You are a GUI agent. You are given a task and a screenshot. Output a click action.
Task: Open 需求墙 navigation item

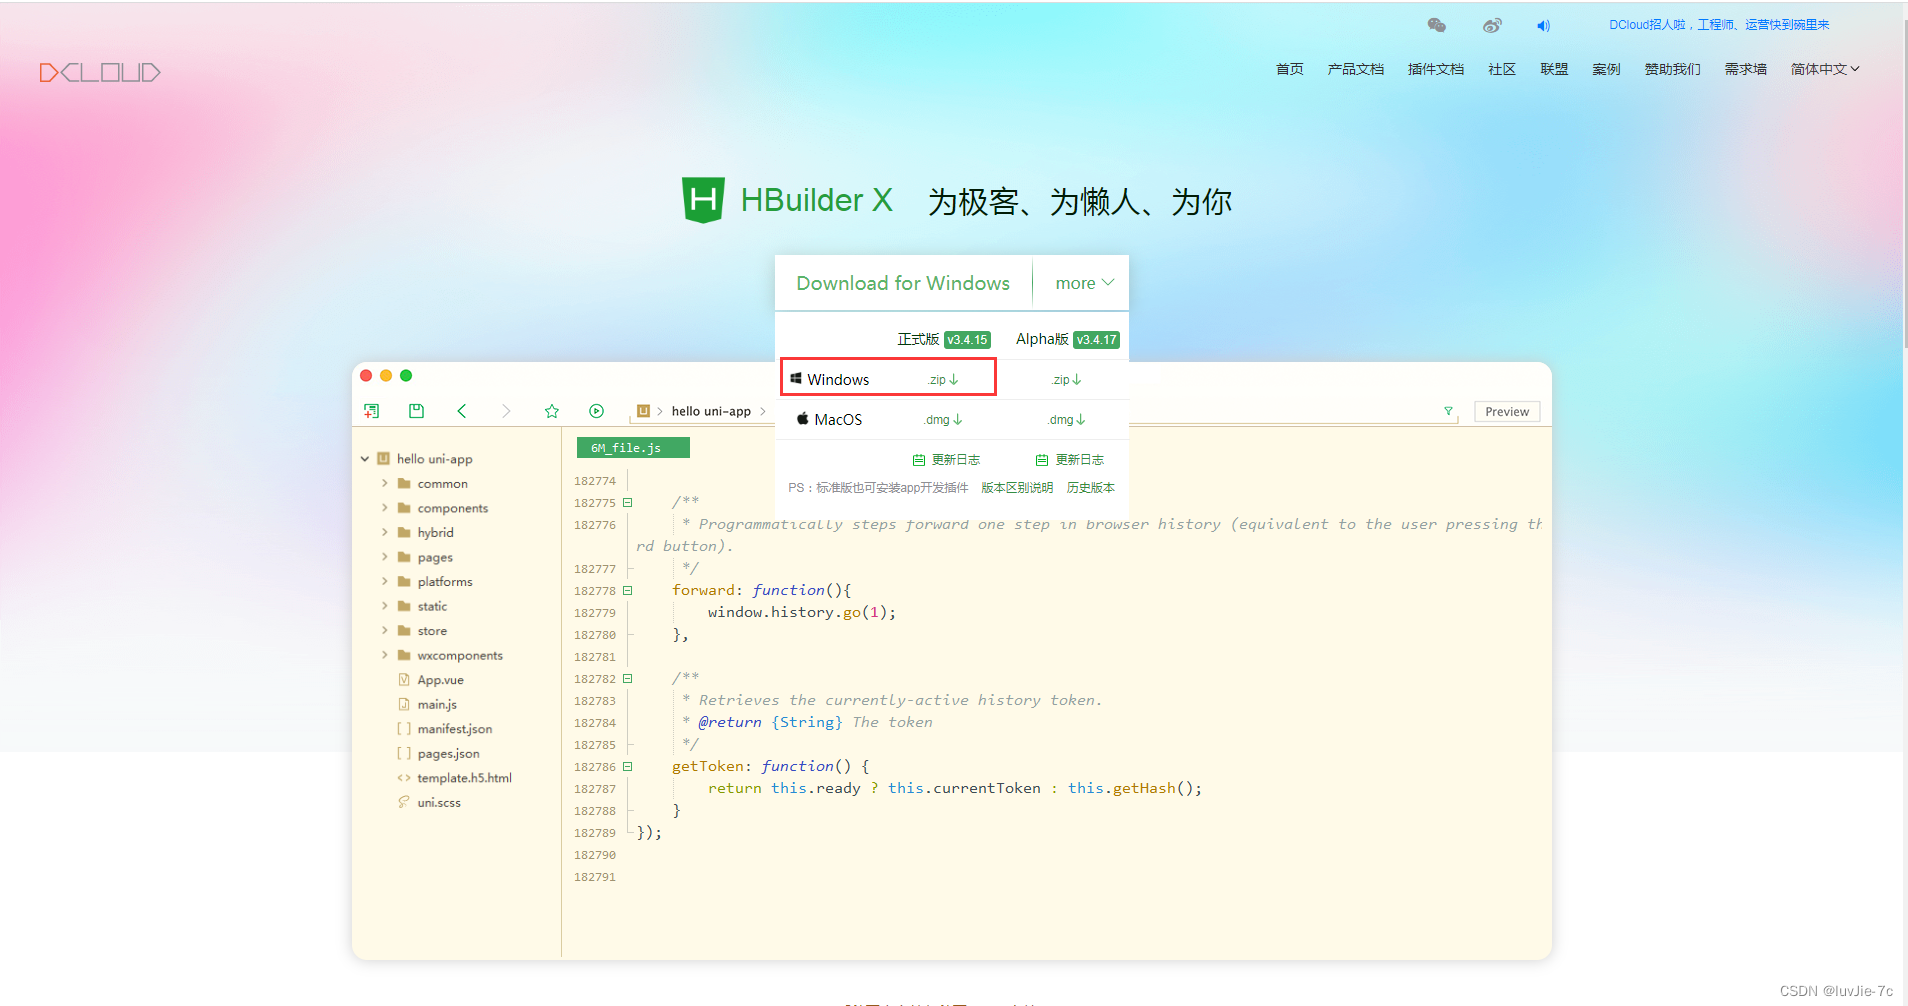pos(1746,69)
